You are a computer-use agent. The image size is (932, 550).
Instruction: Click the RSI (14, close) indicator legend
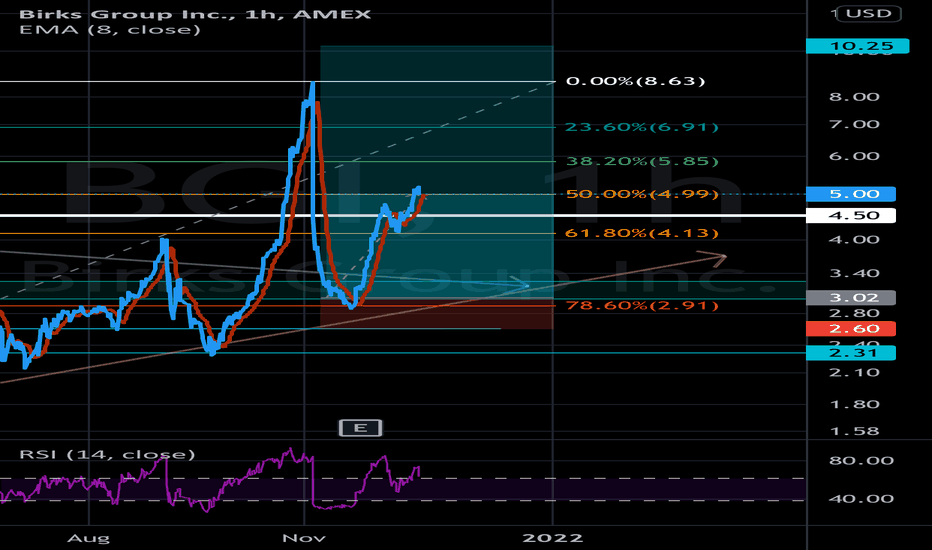click(x=107, y=454)
